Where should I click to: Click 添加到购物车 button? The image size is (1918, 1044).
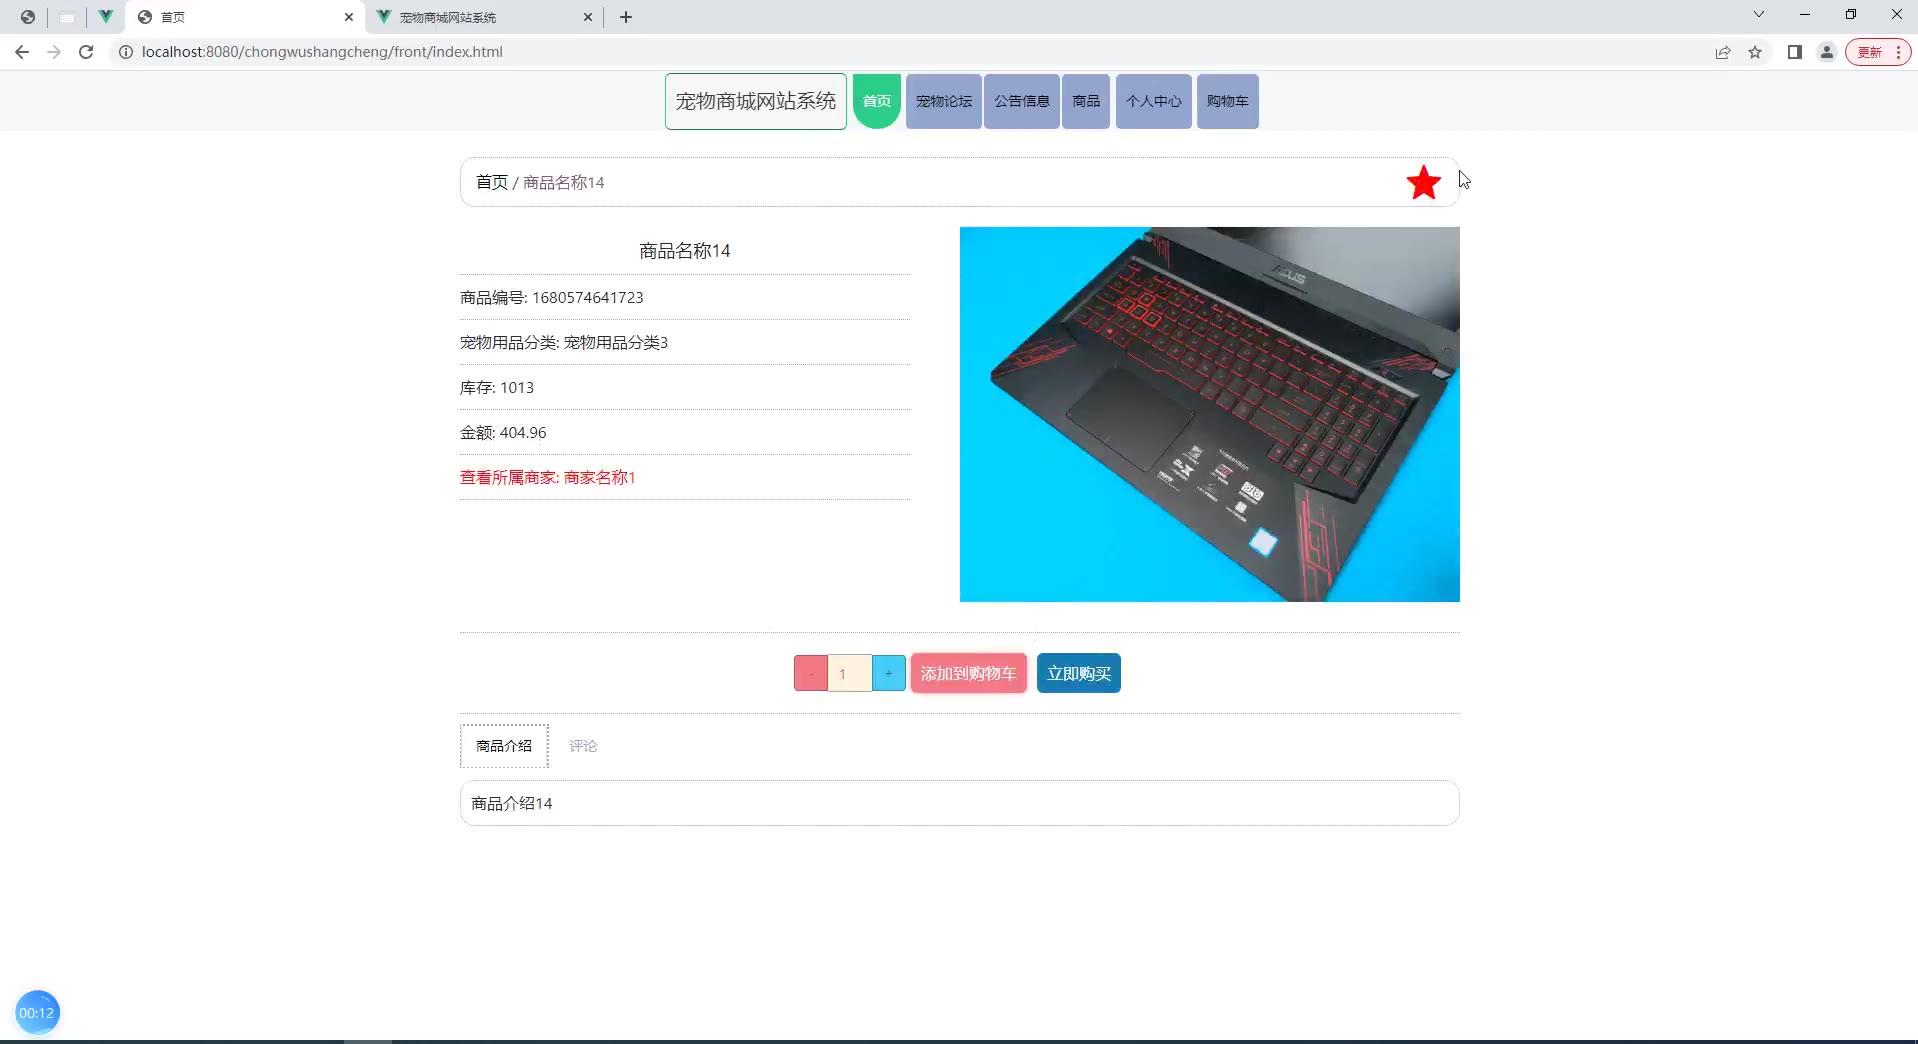point(969,673)
